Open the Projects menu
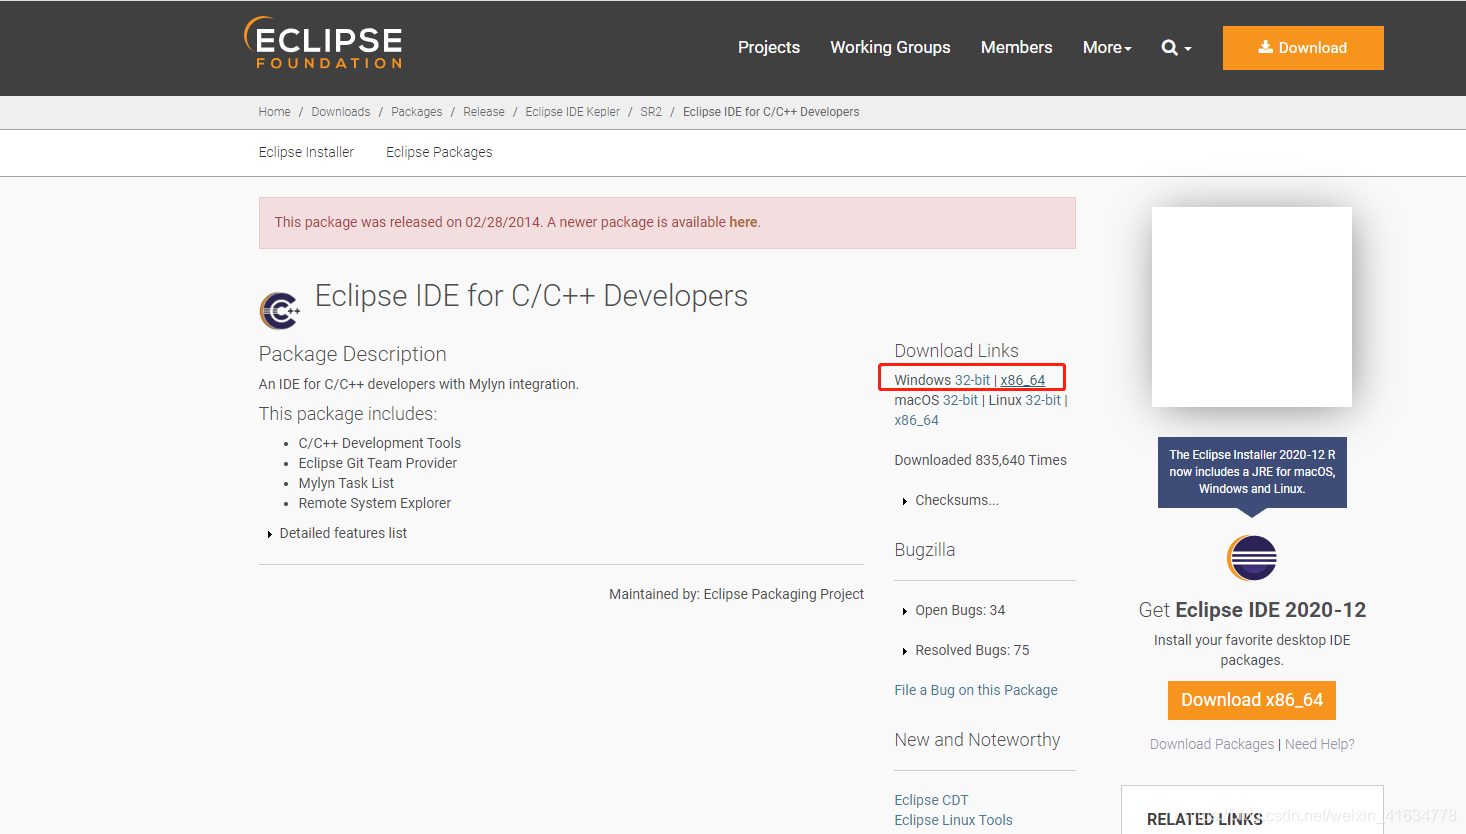The height and width of the screenshot is (834, 1466). point(769,48)
